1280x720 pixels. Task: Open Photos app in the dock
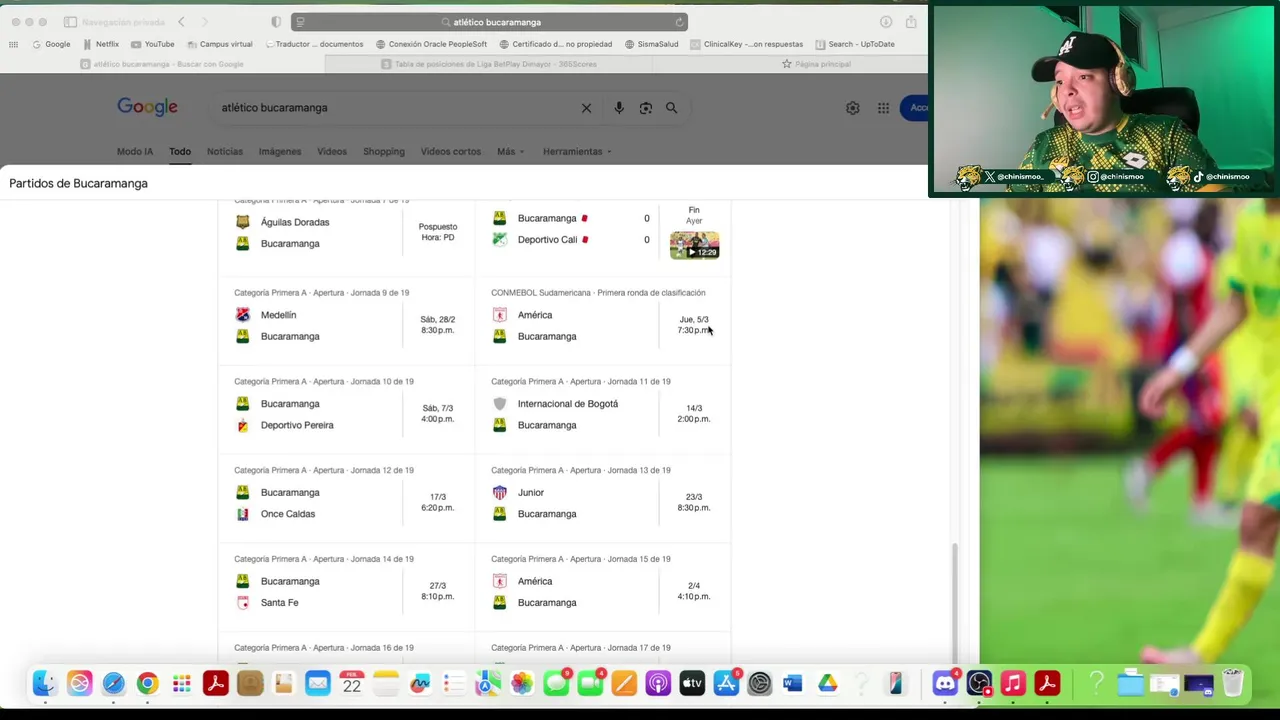click(x=521, y=684)
